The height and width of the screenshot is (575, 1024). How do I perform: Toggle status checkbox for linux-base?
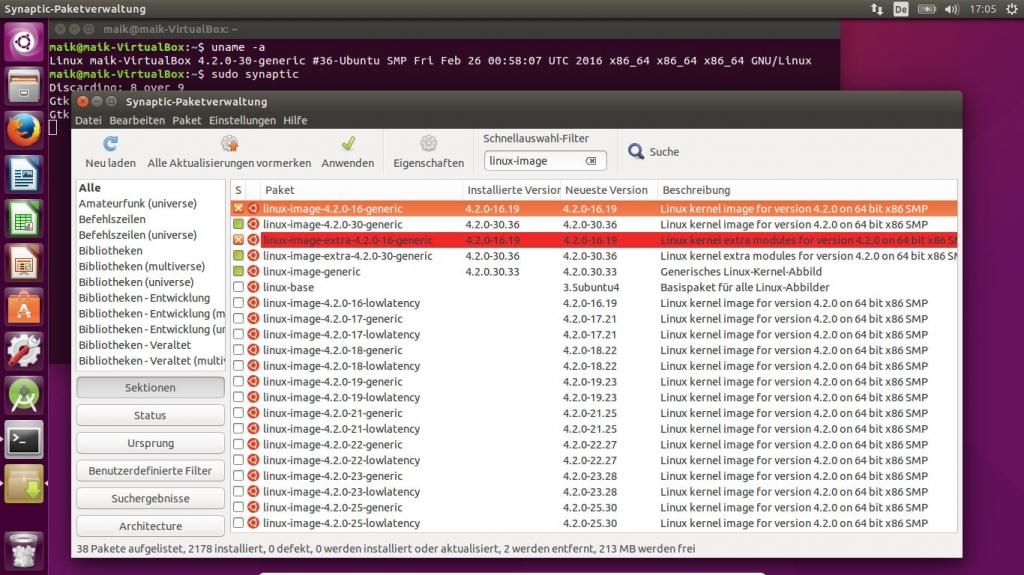238,287
